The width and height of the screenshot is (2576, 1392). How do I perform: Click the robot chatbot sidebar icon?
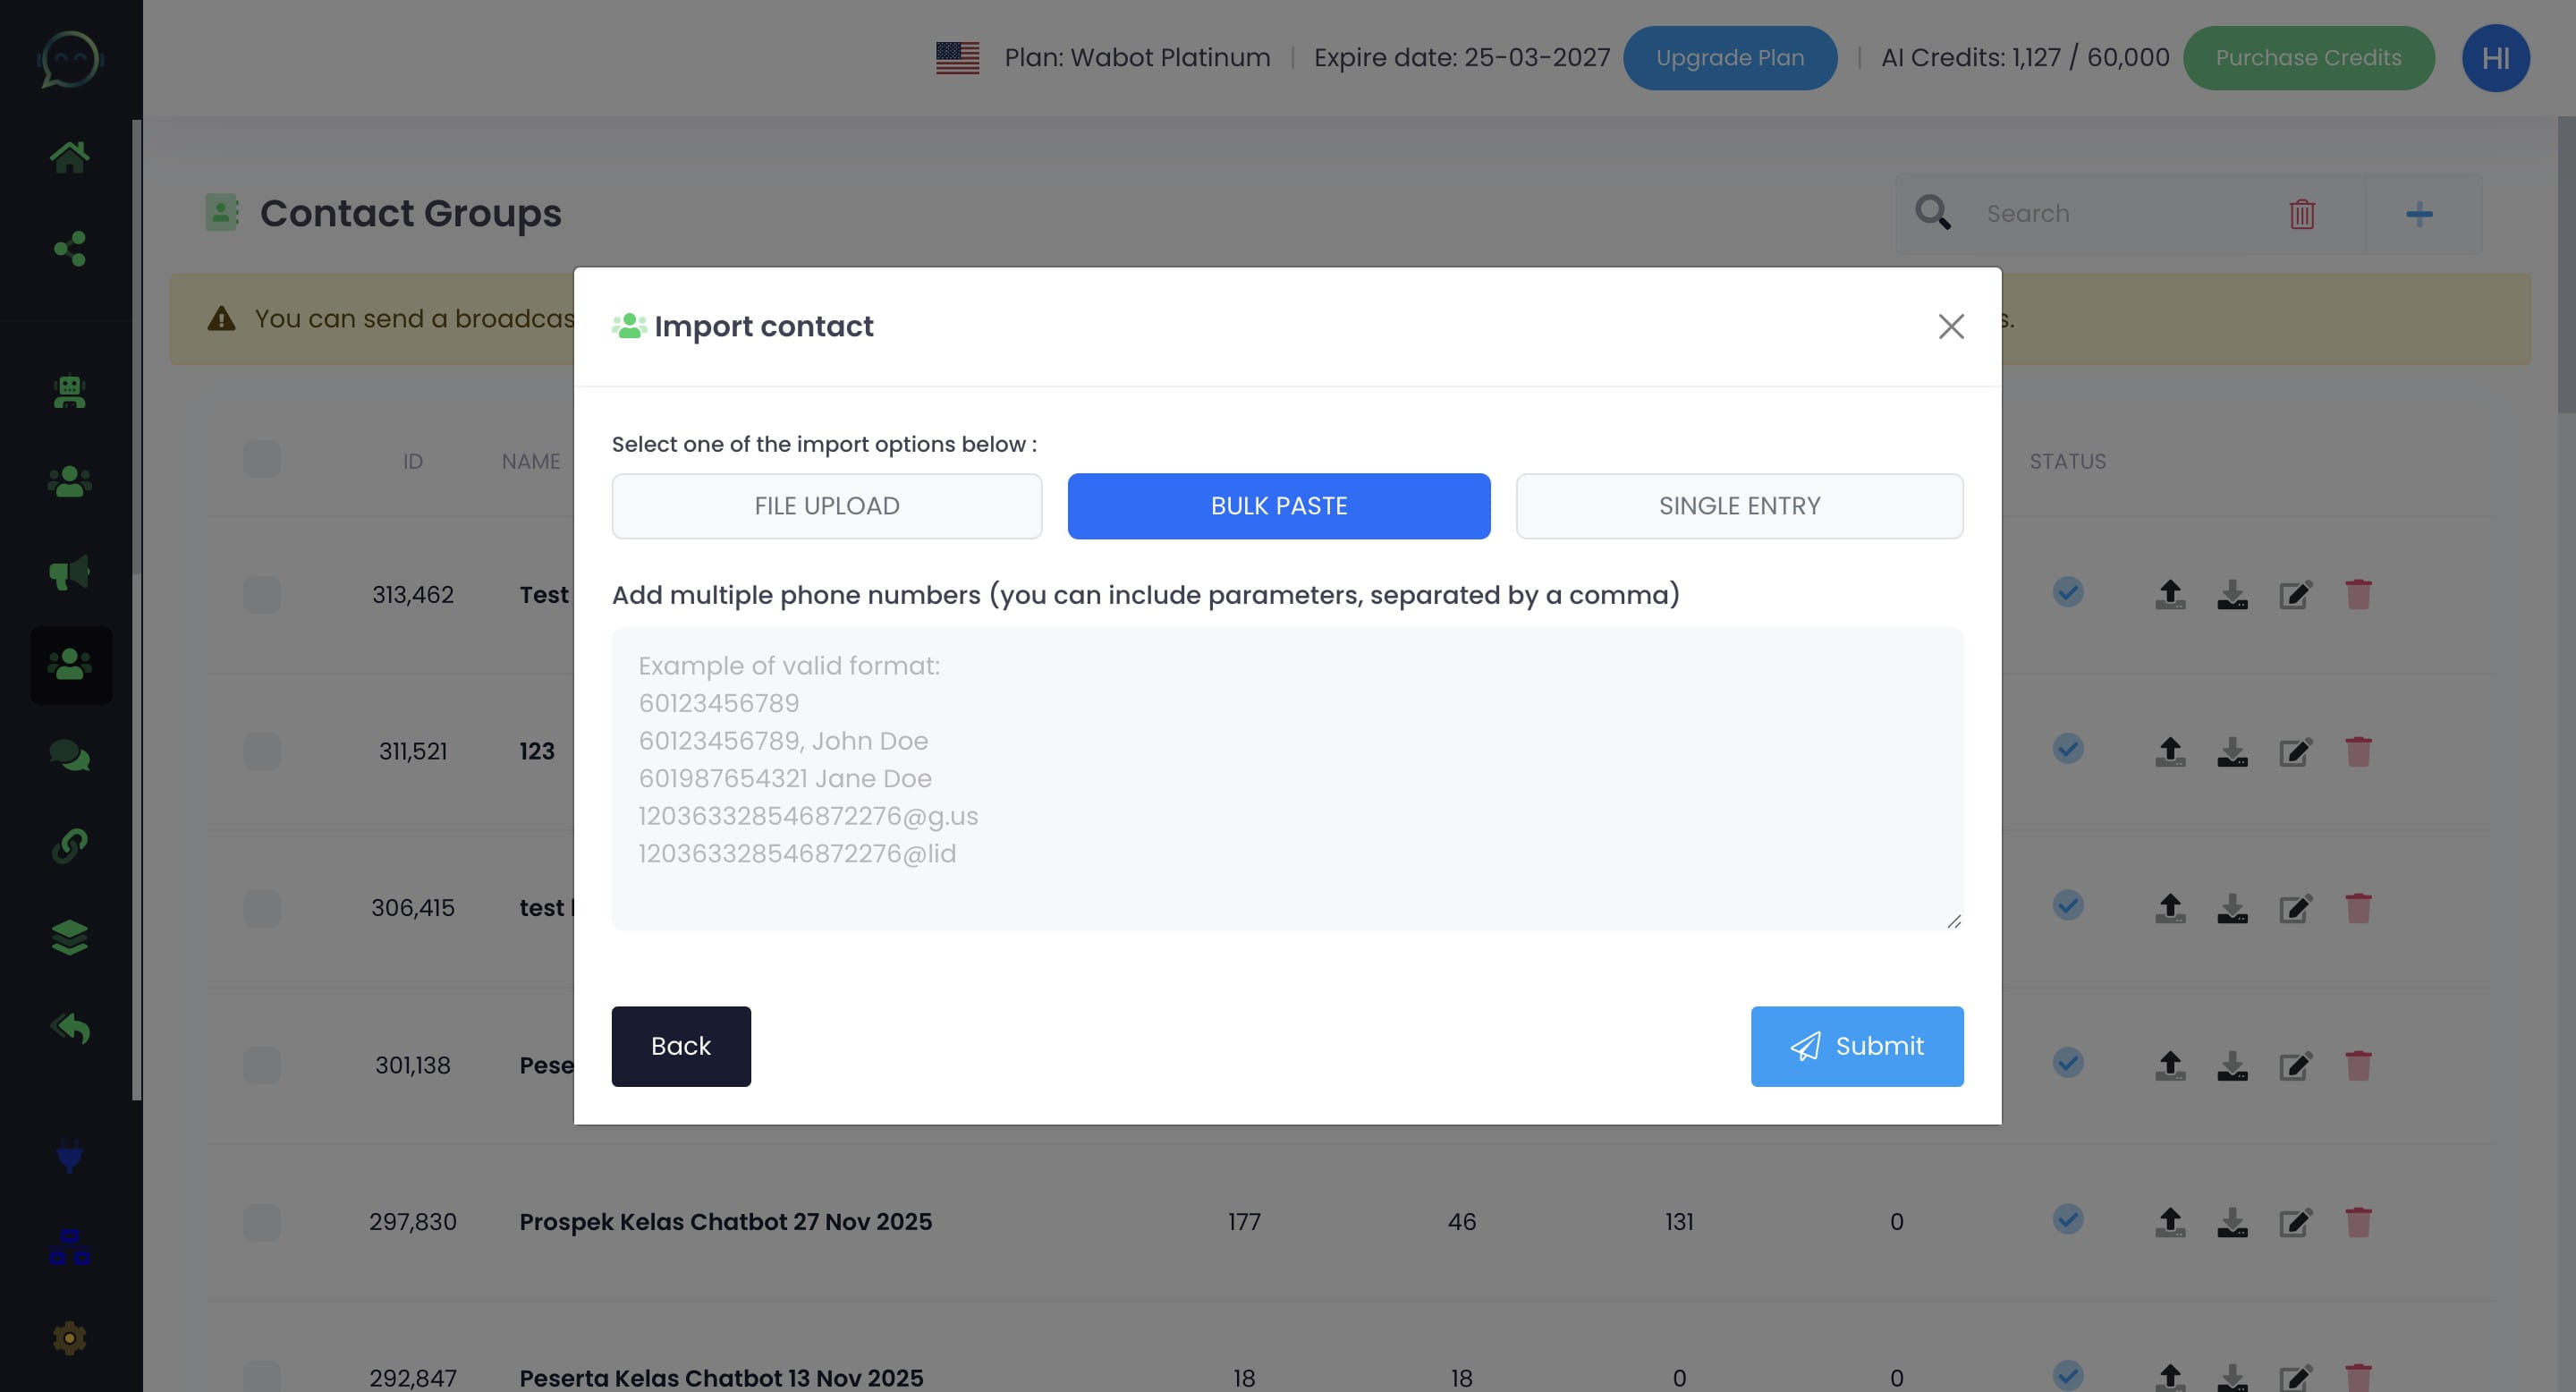pos(69,391)
